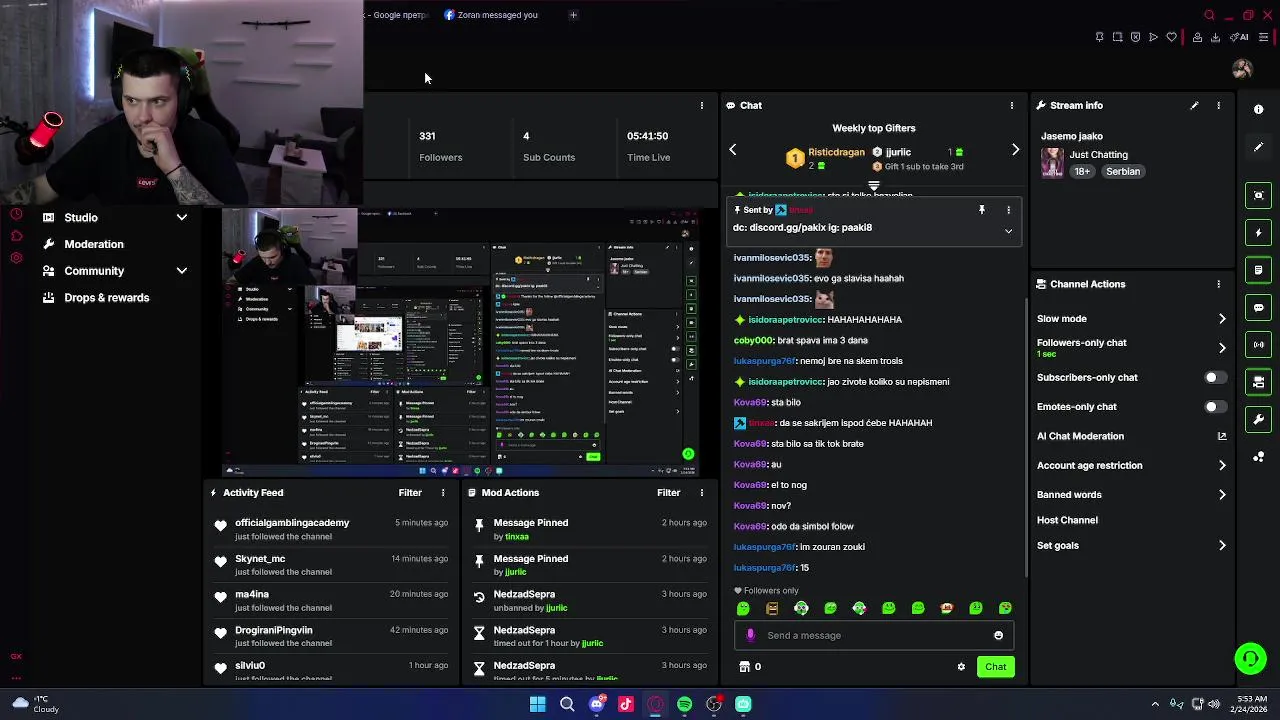The height and width of the screenshot is (720, 1280).
Task: Open taskbar Search icon
Action: [567, 704]
